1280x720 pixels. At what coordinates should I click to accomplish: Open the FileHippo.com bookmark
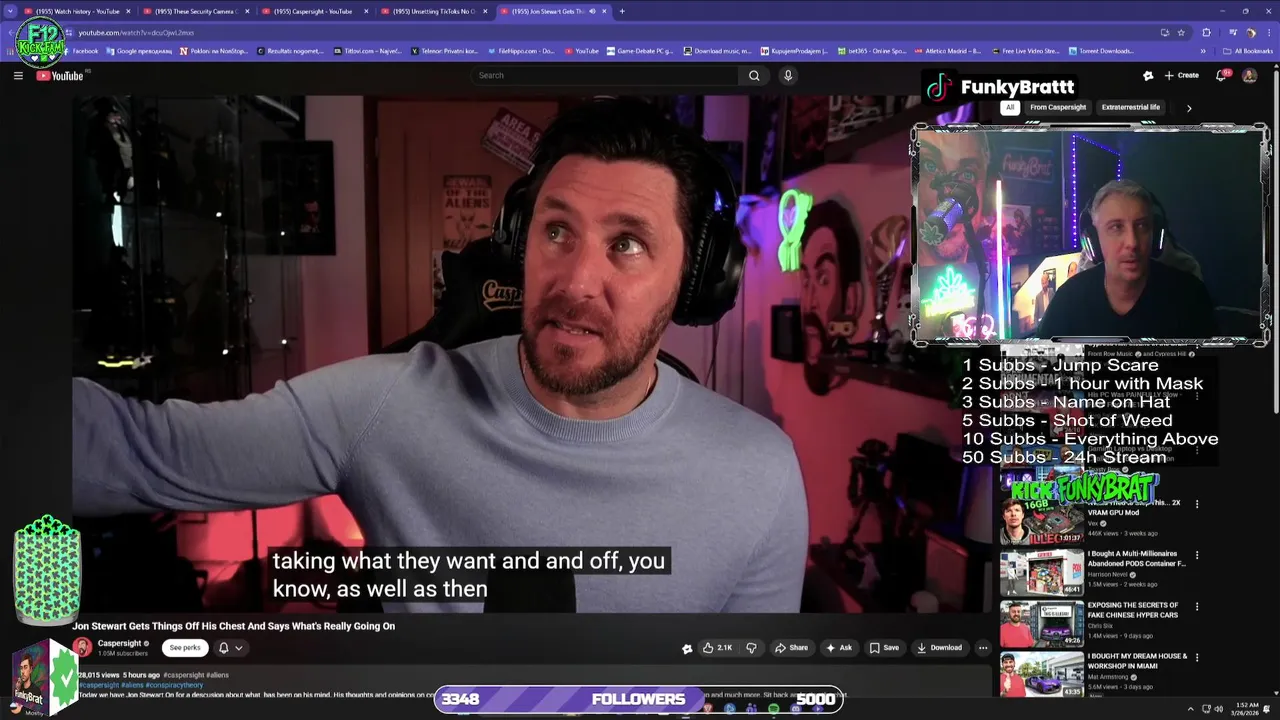coord(522,51)
